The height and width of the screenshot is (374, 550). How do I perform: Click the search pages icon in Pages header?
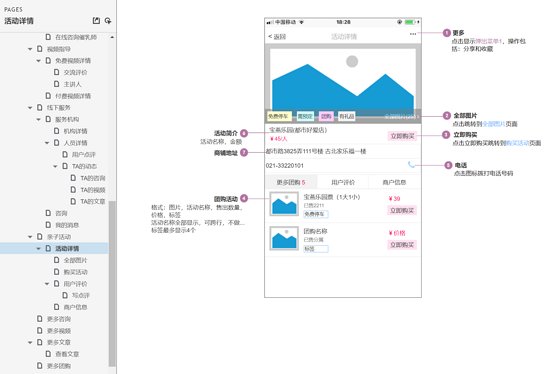point(108,21)
